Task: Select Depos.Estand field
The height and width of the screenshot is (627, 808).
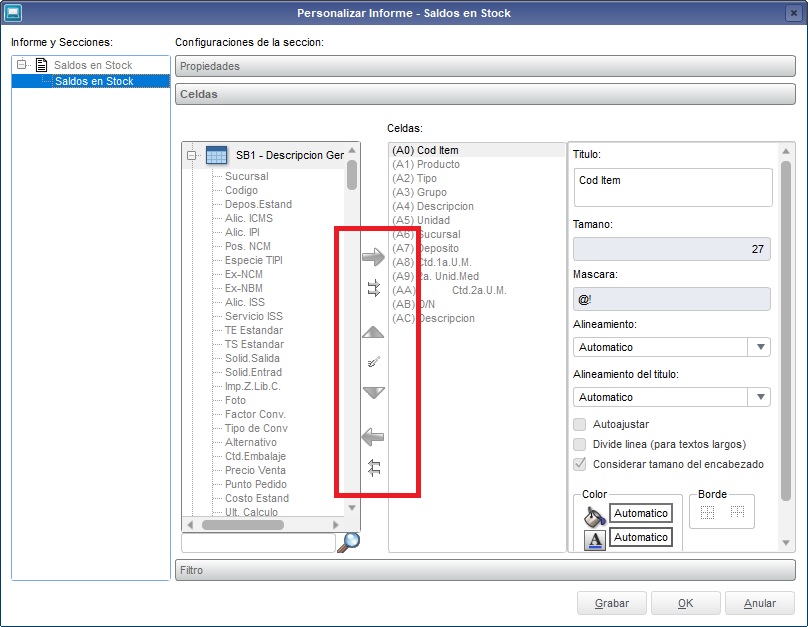Action: click(258, 204)
